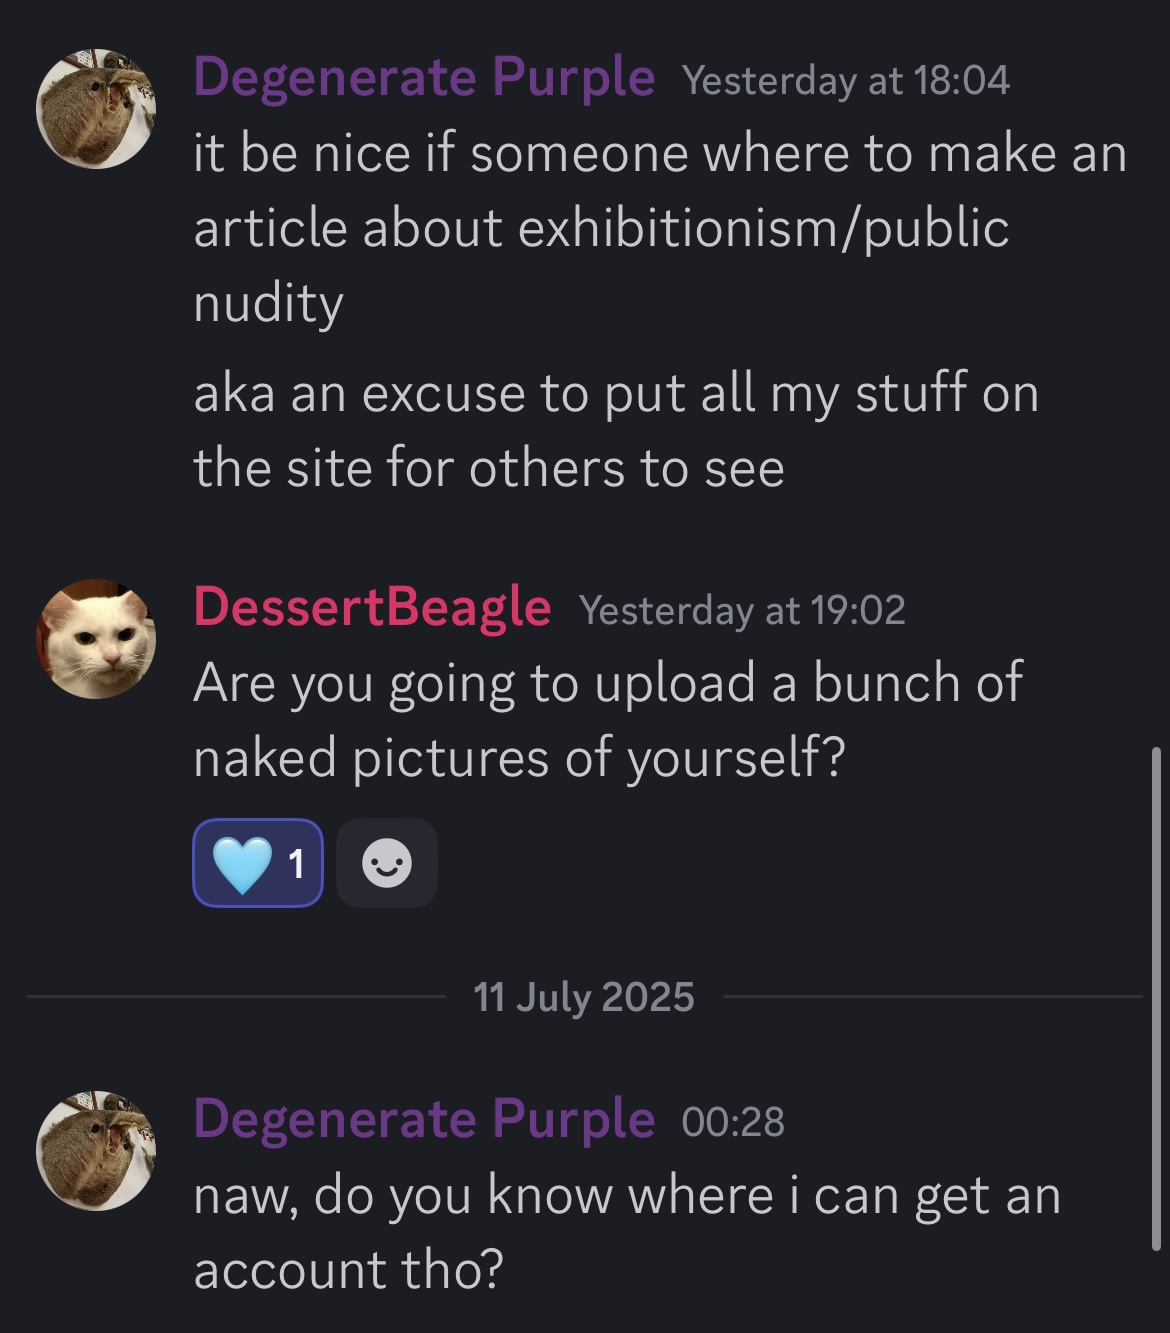This screenshot has width=1170, height=1333.
Task: Click the Degenerate Purple username at 00:28
Action: tap(424, 1119)
